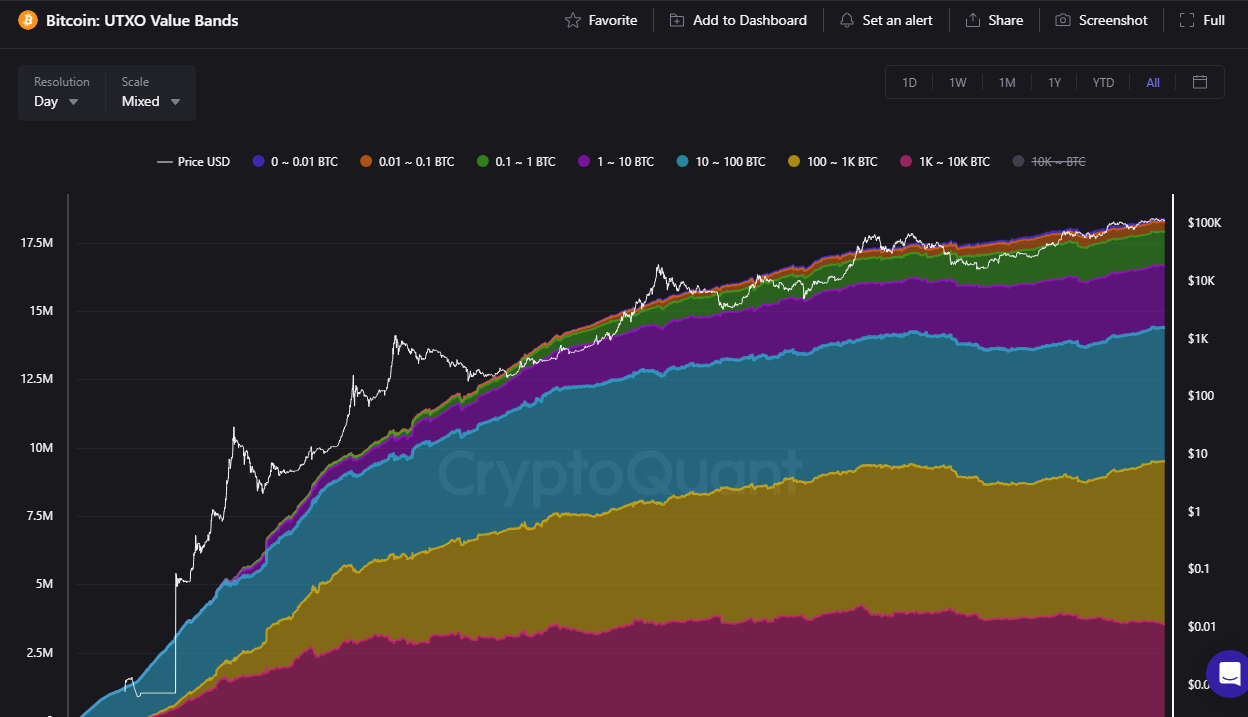Click the $1K right axis label
The image size is (1248, 717).
[x=1198, y=339]
